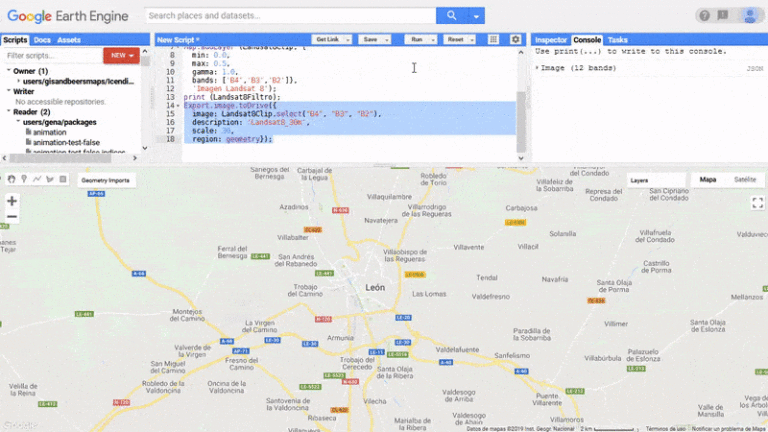This screenshot has width=768, height=432.
Task: Switch to the Console tab
Action: point(587,40)
